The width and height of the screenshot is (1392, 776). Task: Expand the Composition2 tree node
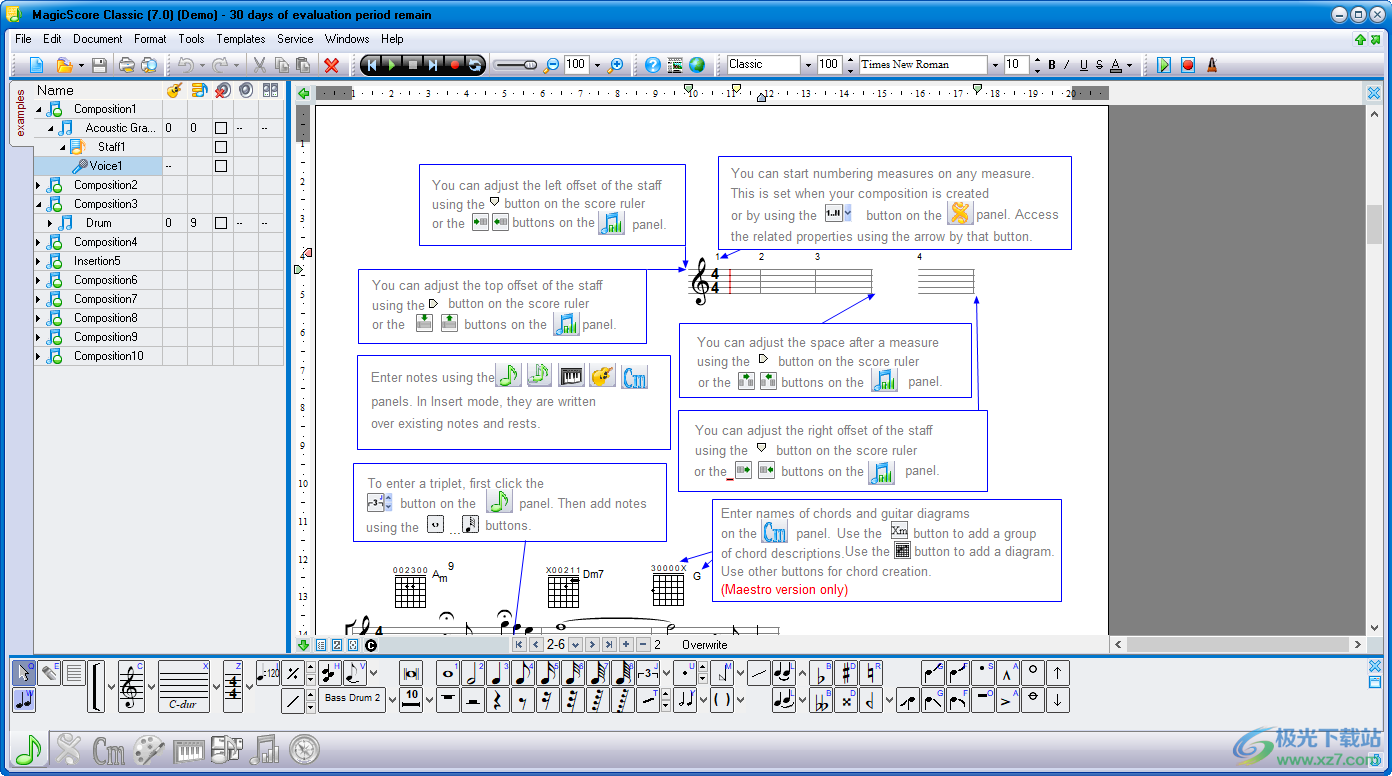[39, 185]
